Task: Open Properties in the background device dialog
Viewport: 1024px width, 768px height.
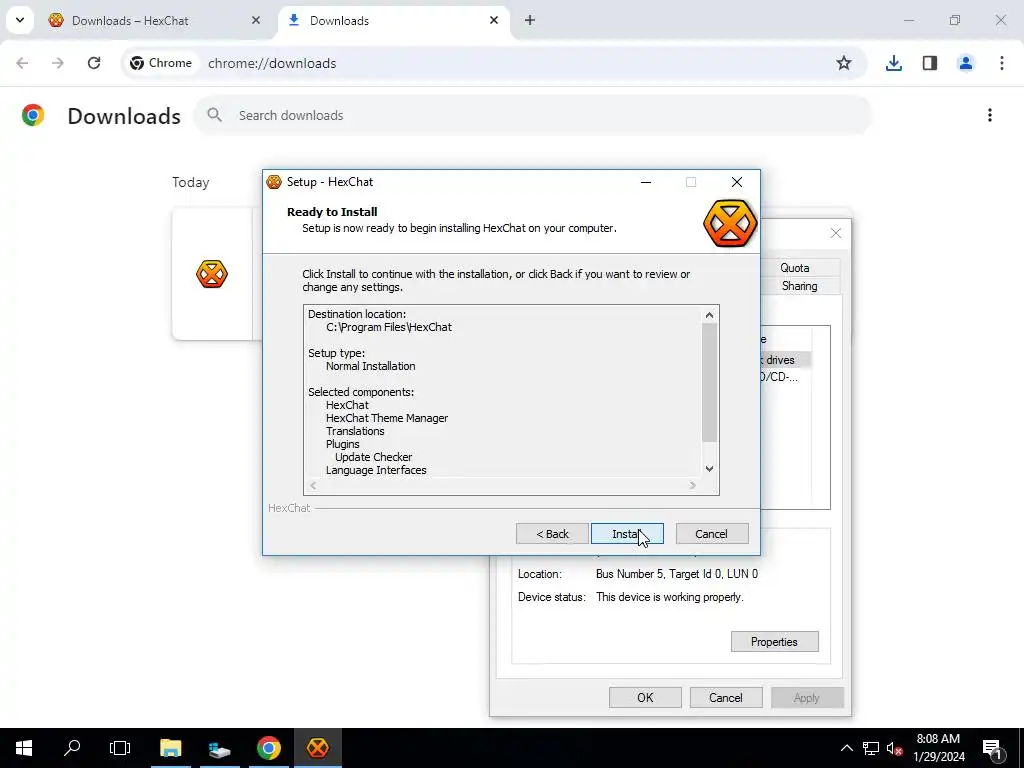Action: coord(775,641)
